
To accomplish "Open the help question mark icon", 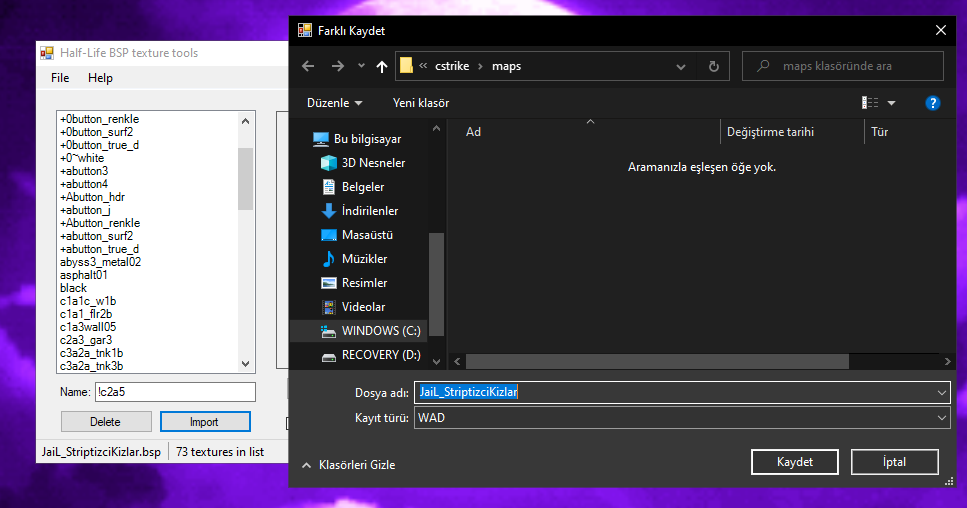I will coord(932,103).
